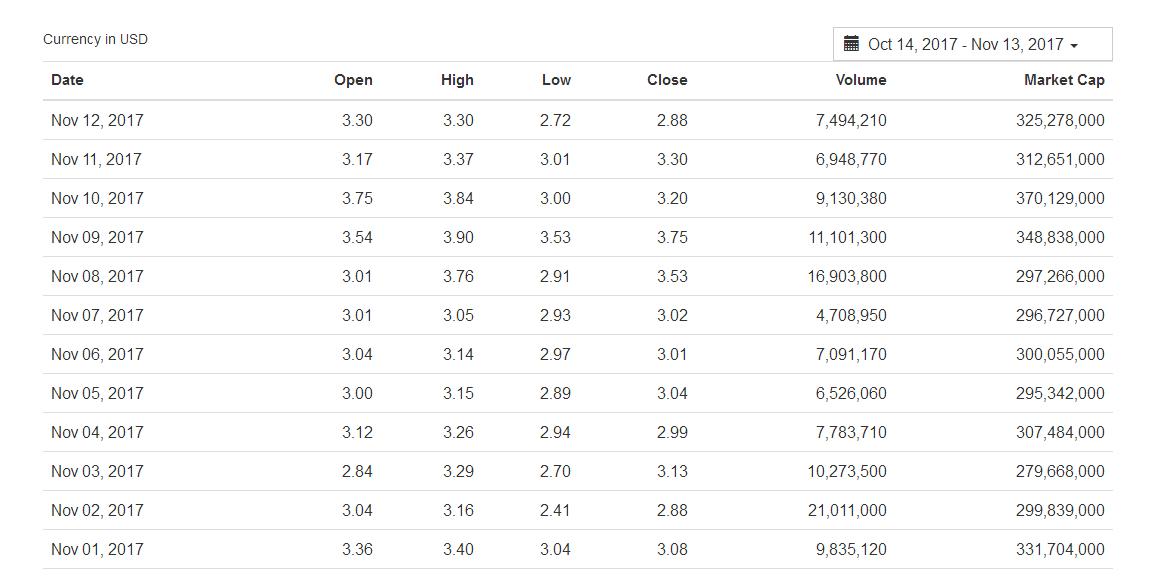
Task: Click volume value 16,903,800
Action: tap(847, 276)
